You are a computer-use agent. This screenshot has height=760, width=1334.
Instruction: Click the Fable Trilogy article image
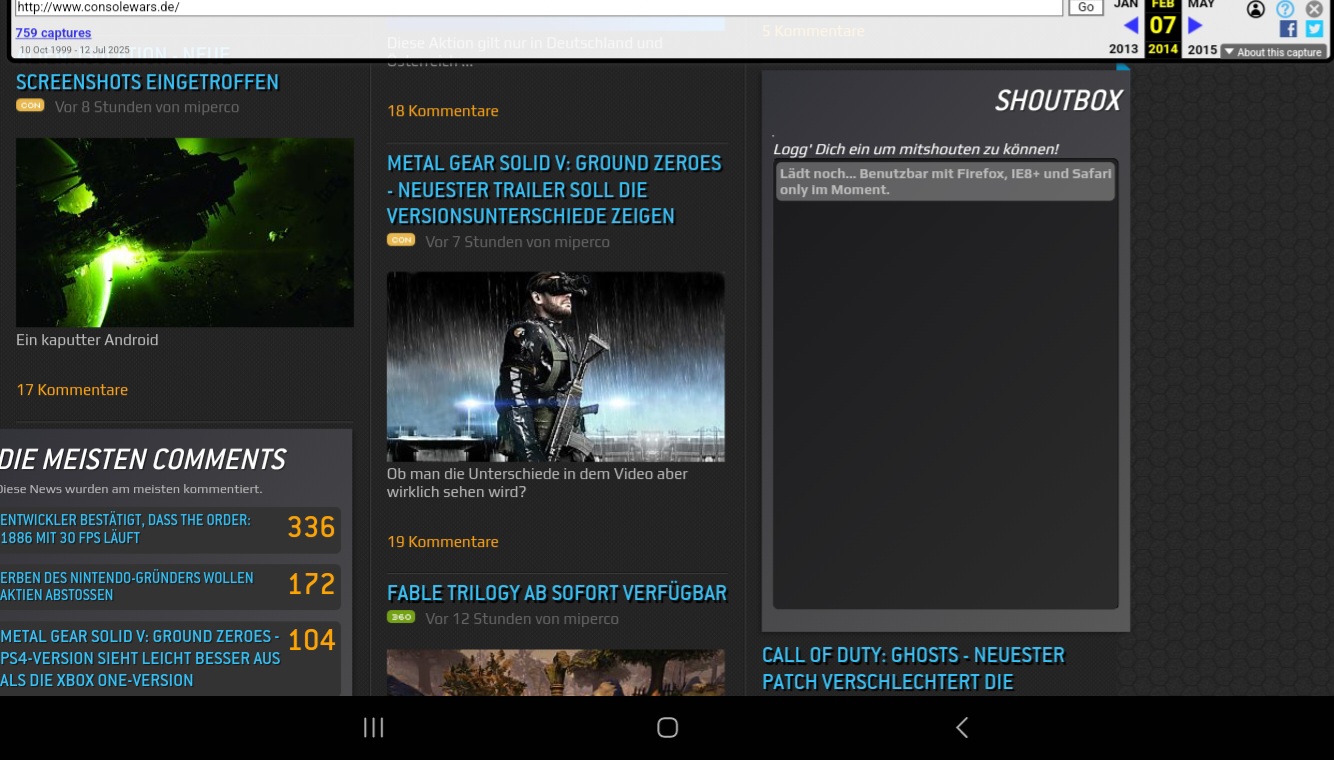556,672
